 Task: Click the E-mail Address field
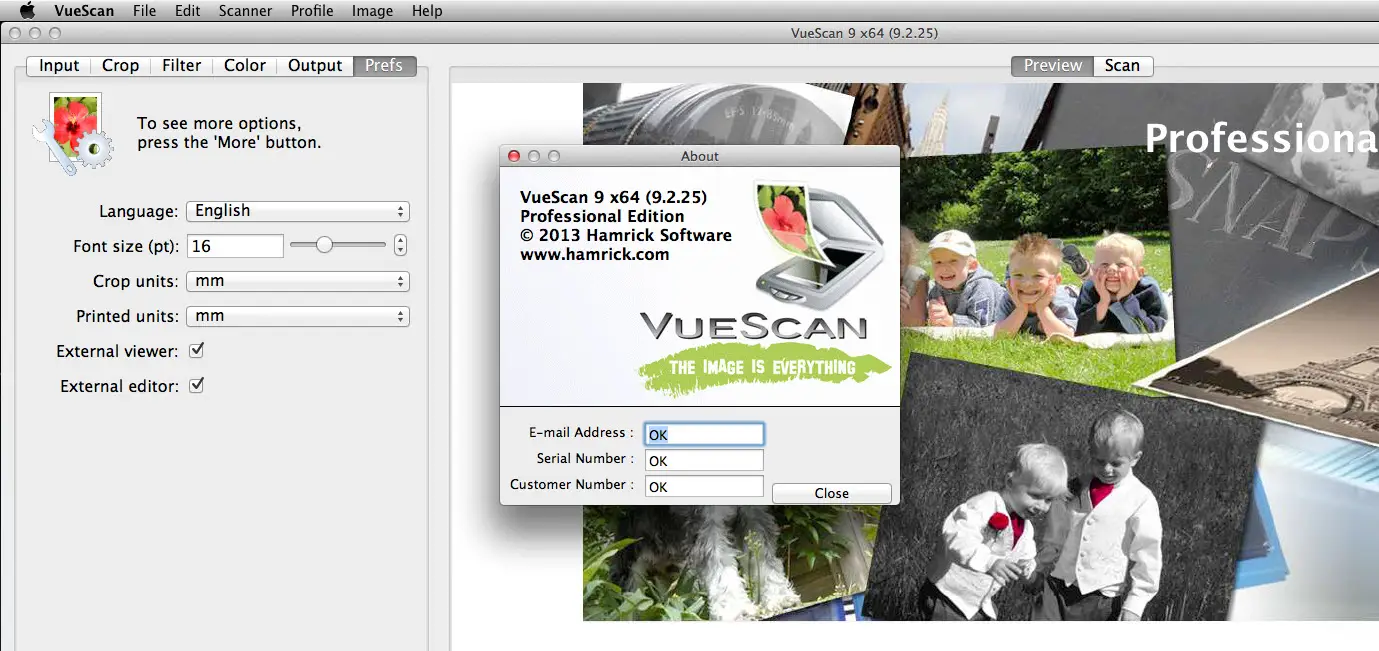(704, 434)
